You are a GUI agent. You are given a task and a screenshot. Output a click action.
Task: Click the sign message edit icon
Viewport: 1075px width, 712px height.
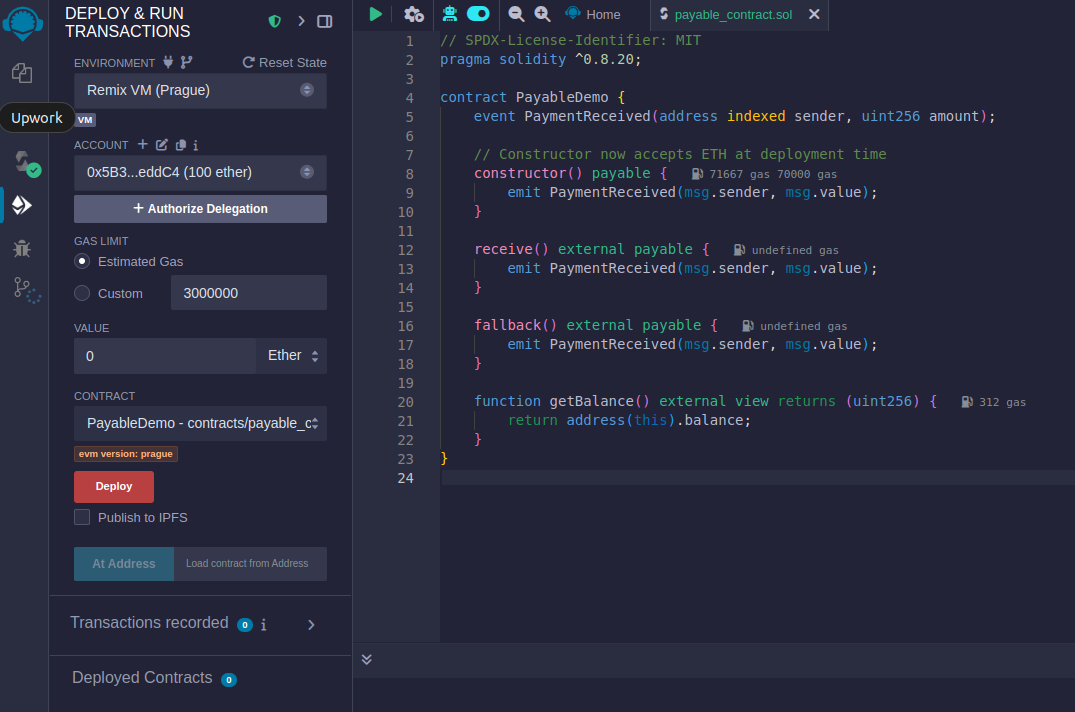[162, 145]
